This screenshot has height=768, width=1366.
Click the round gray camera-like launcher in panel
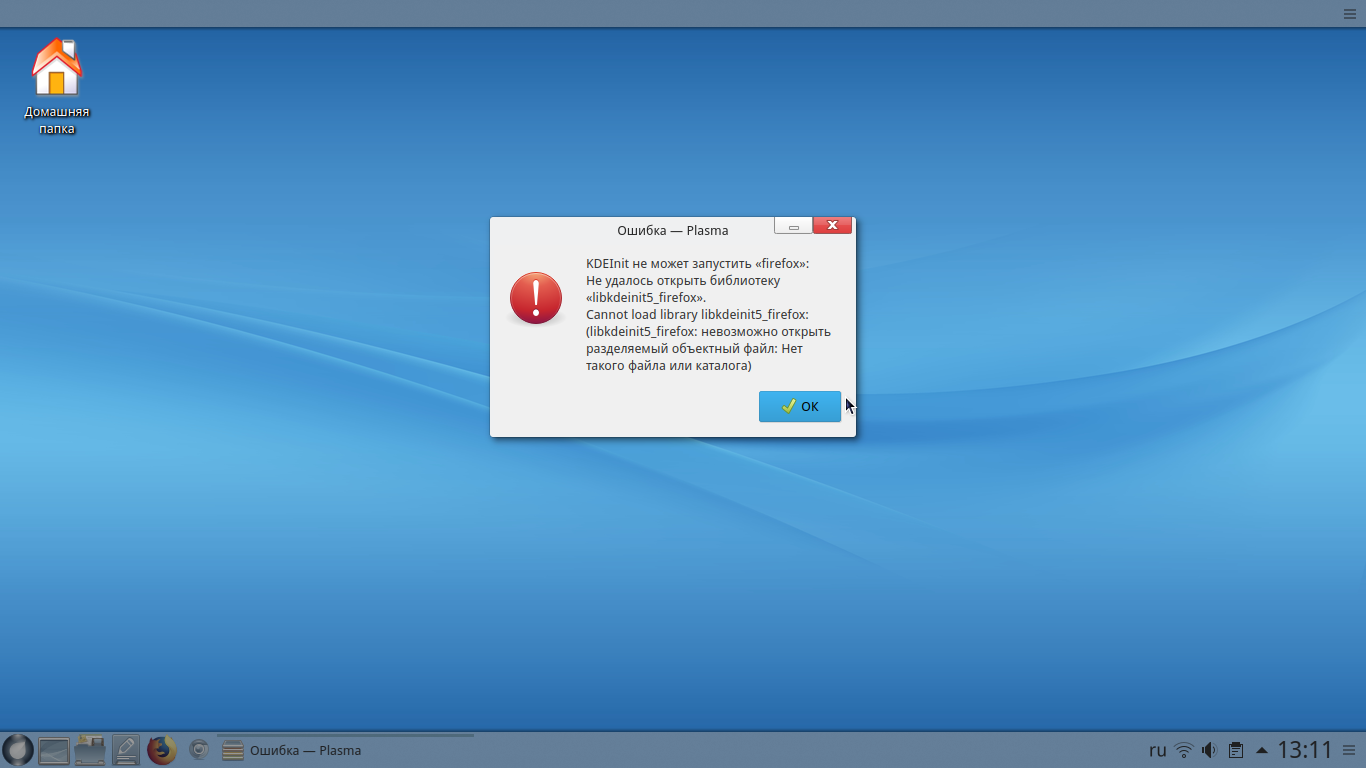199,750
